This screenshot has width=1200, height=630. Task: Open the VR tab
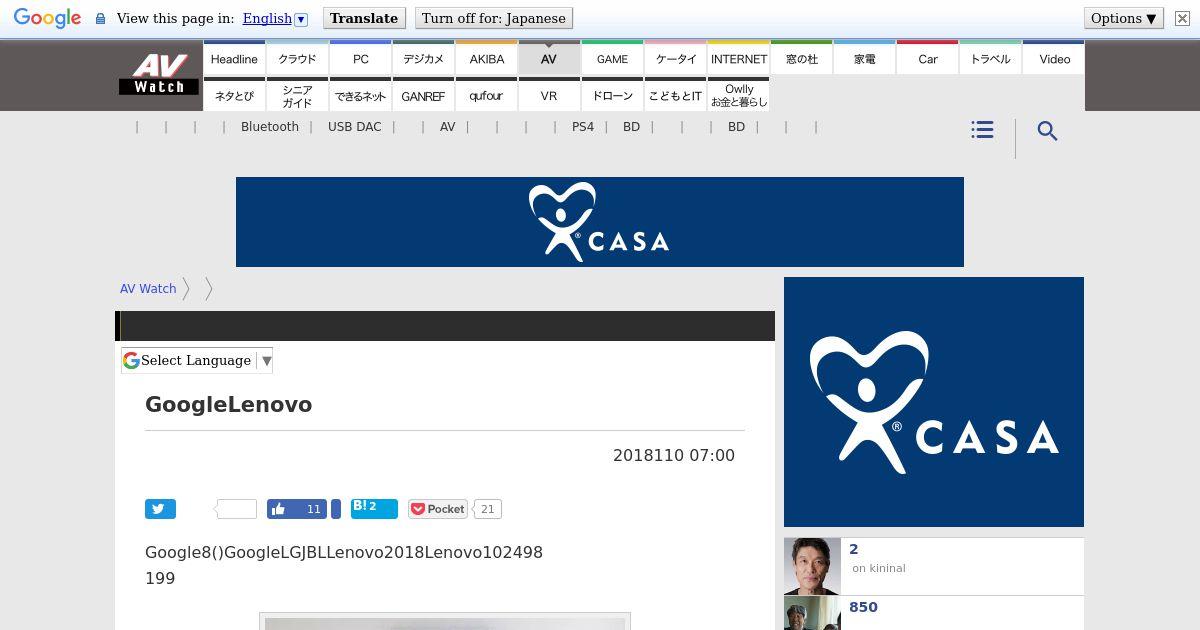click(x=549, y=95)
